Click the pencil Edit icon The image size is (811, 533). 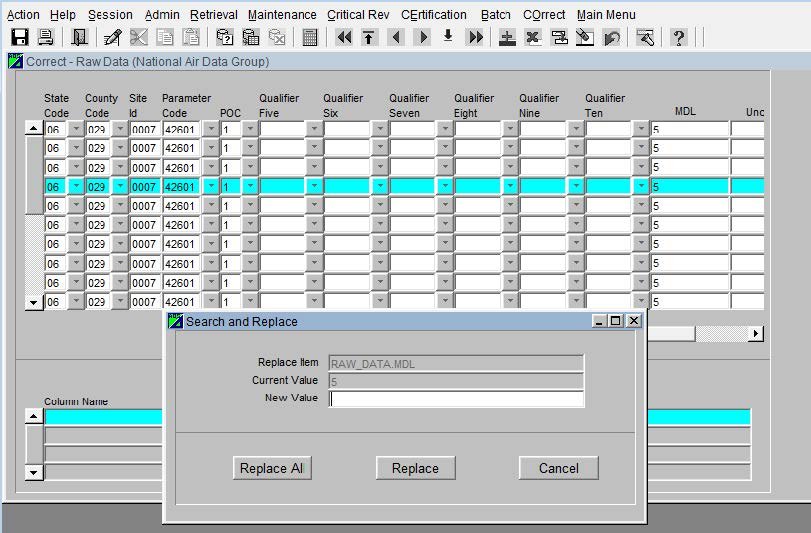coord(113,37)
